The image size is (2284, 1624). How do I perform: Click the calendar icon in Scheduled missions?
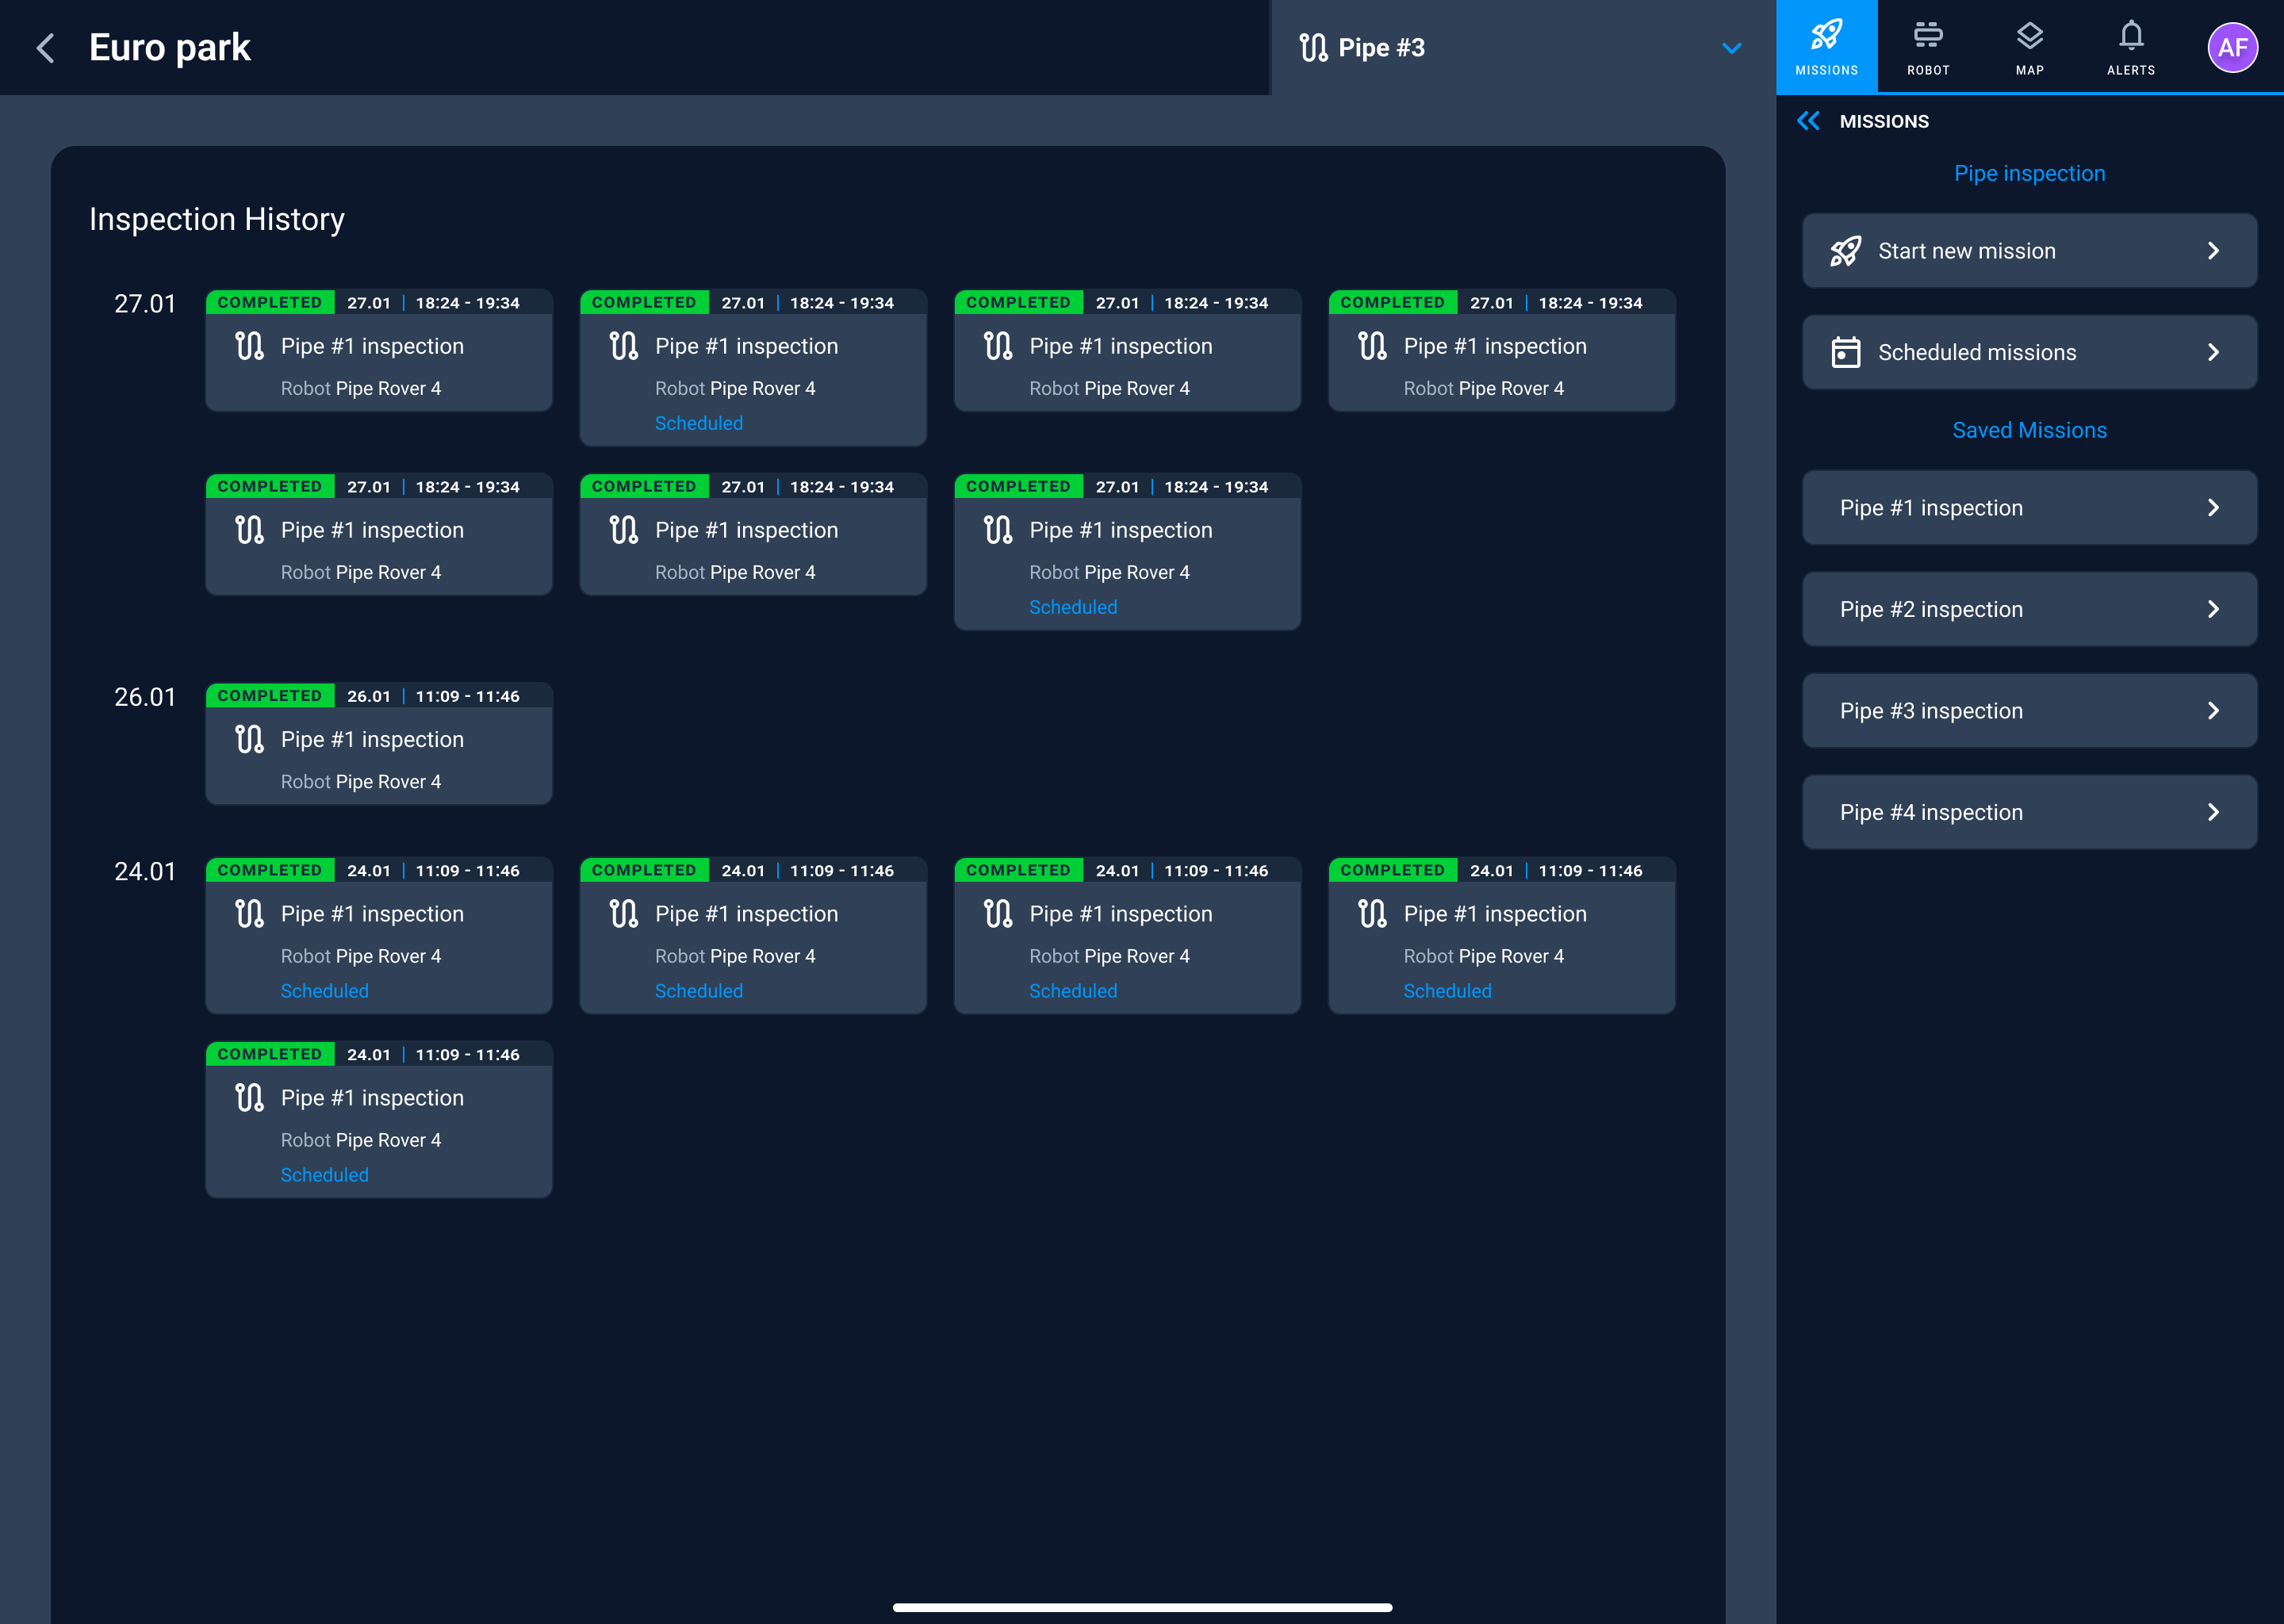pos(1845,352)
